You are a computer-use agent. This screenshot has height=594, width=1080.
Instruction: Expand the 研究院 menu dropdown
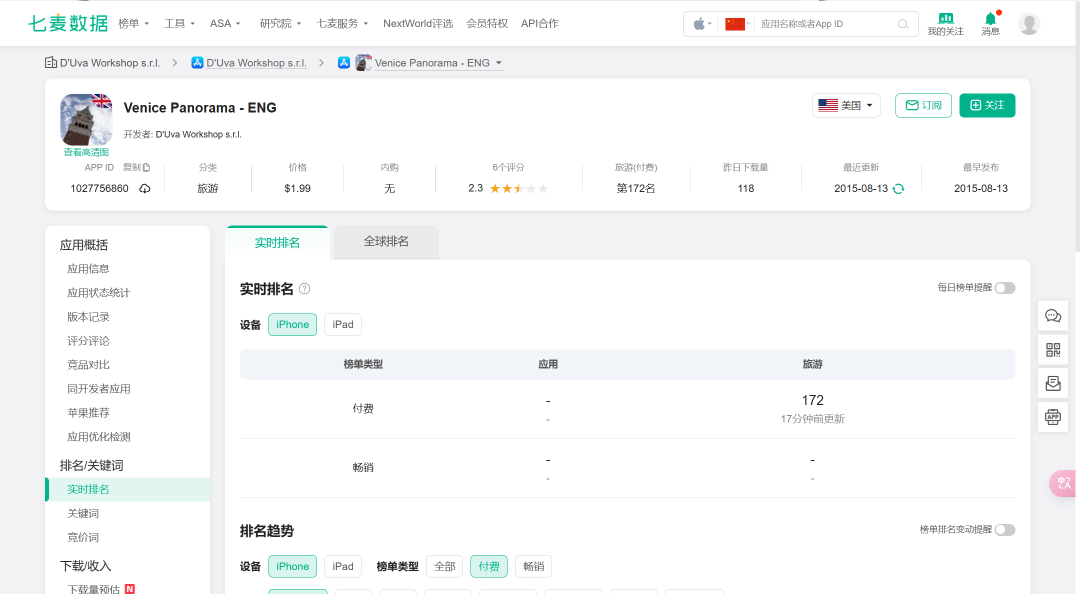(280, 23)
